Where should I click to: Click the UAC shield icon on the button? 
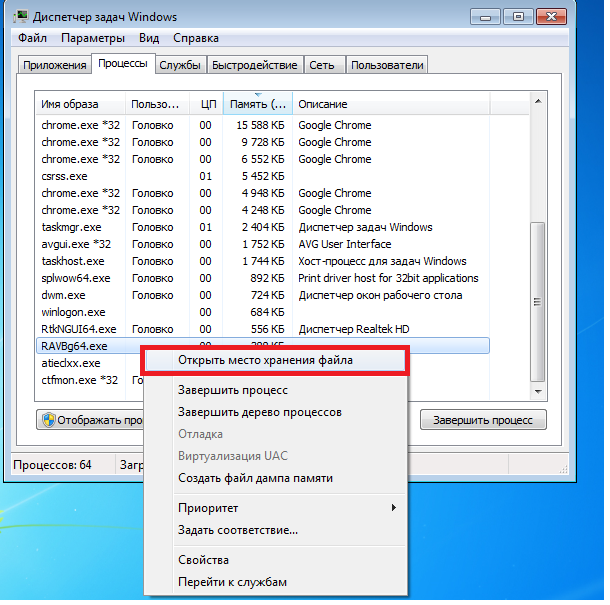point(47,420)
